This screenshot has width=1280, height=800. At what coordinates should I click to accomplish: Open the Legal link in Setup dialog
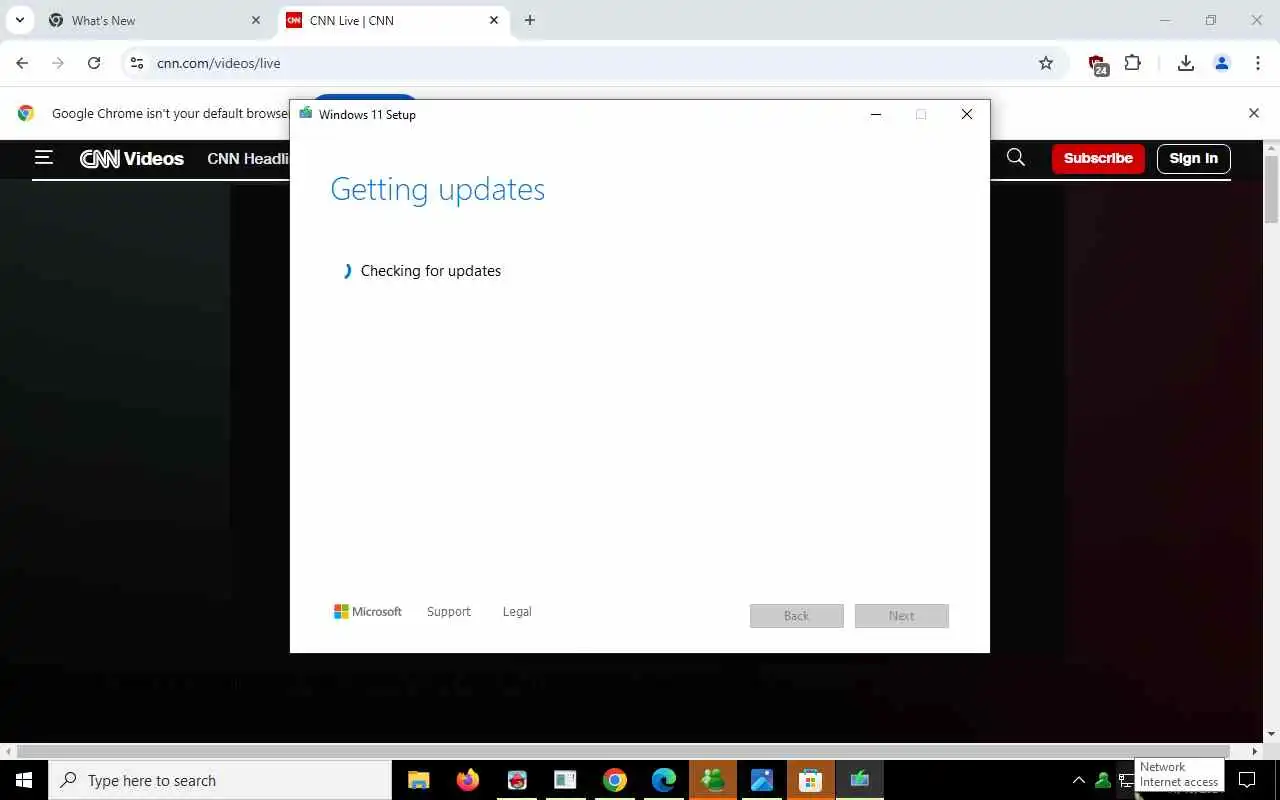(517, 612)
